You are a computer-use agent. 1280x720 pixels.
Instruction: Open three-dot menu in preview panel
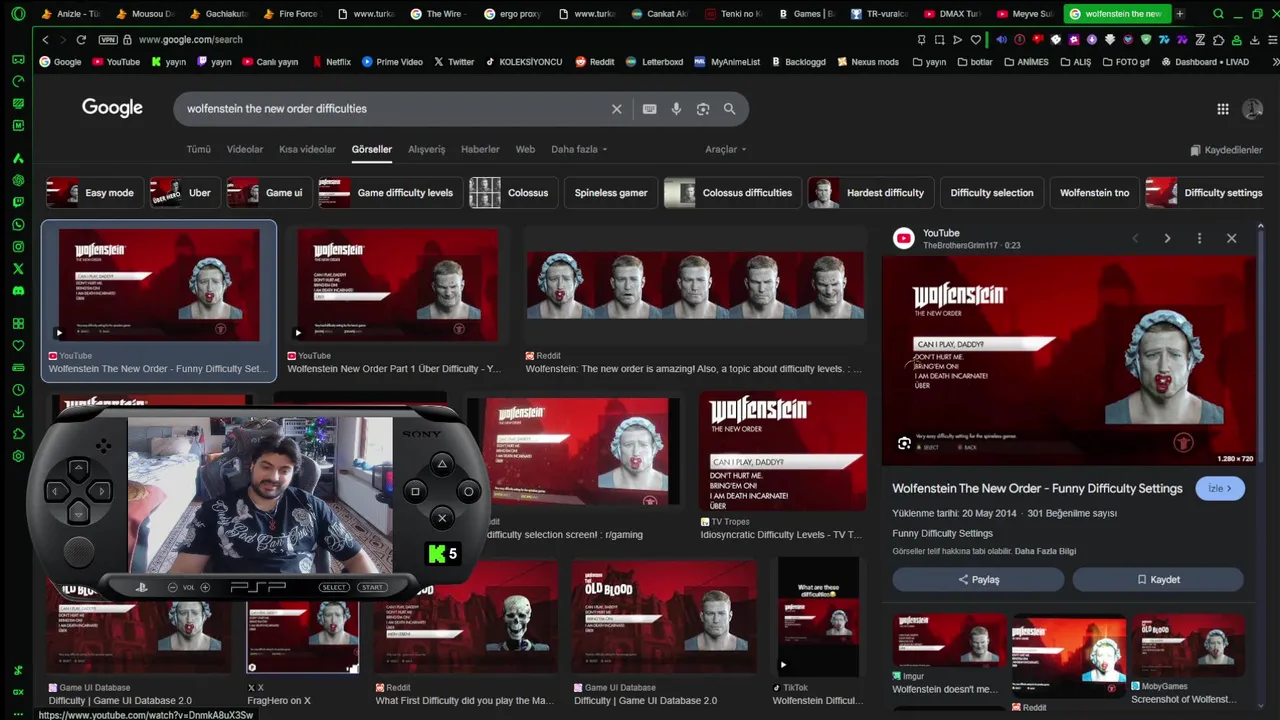(1199, 238)
